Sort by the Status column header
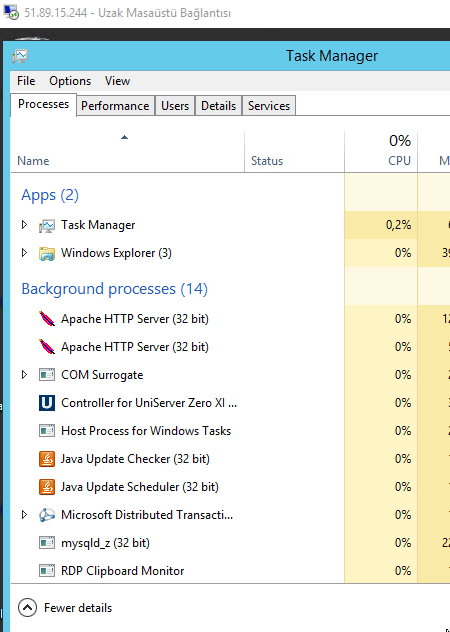The width and height of the screenshot is (450, 632). (295, 152)
